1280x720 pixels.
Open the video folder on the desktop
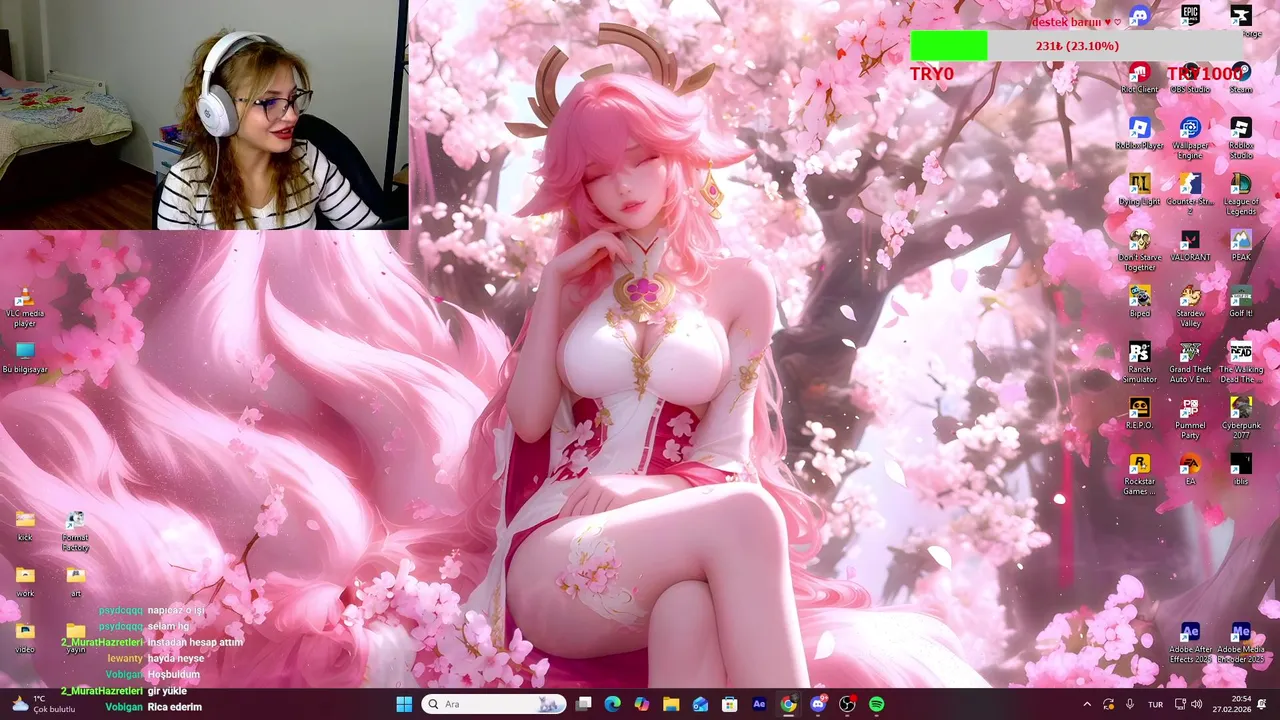(25, 638)
